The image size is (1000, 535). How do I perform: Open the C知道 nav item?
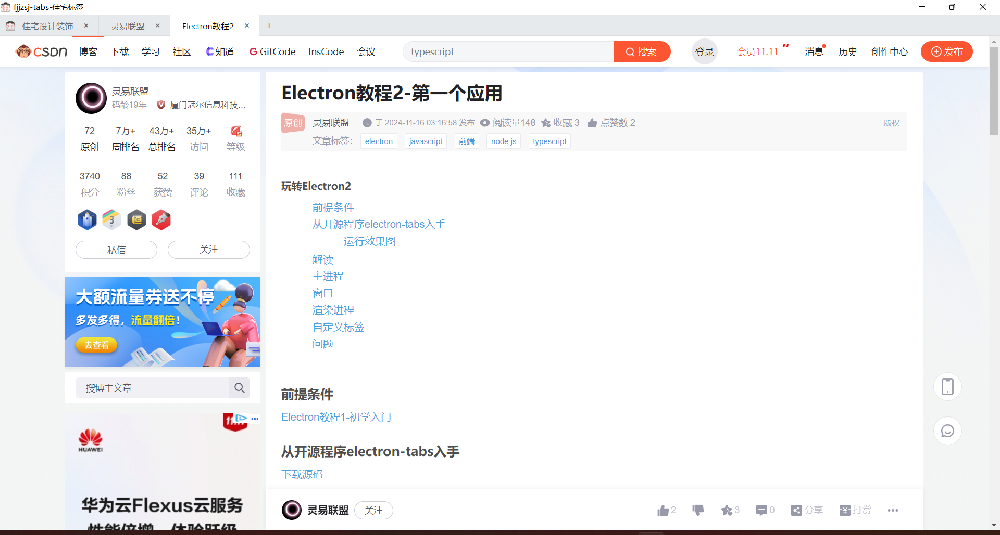[x=220, y=52]
